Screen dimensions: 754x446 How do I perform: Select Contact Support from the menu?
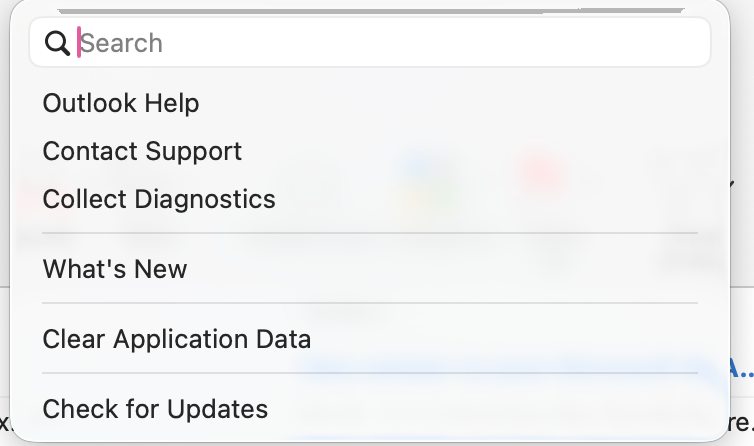click(142, 151)
